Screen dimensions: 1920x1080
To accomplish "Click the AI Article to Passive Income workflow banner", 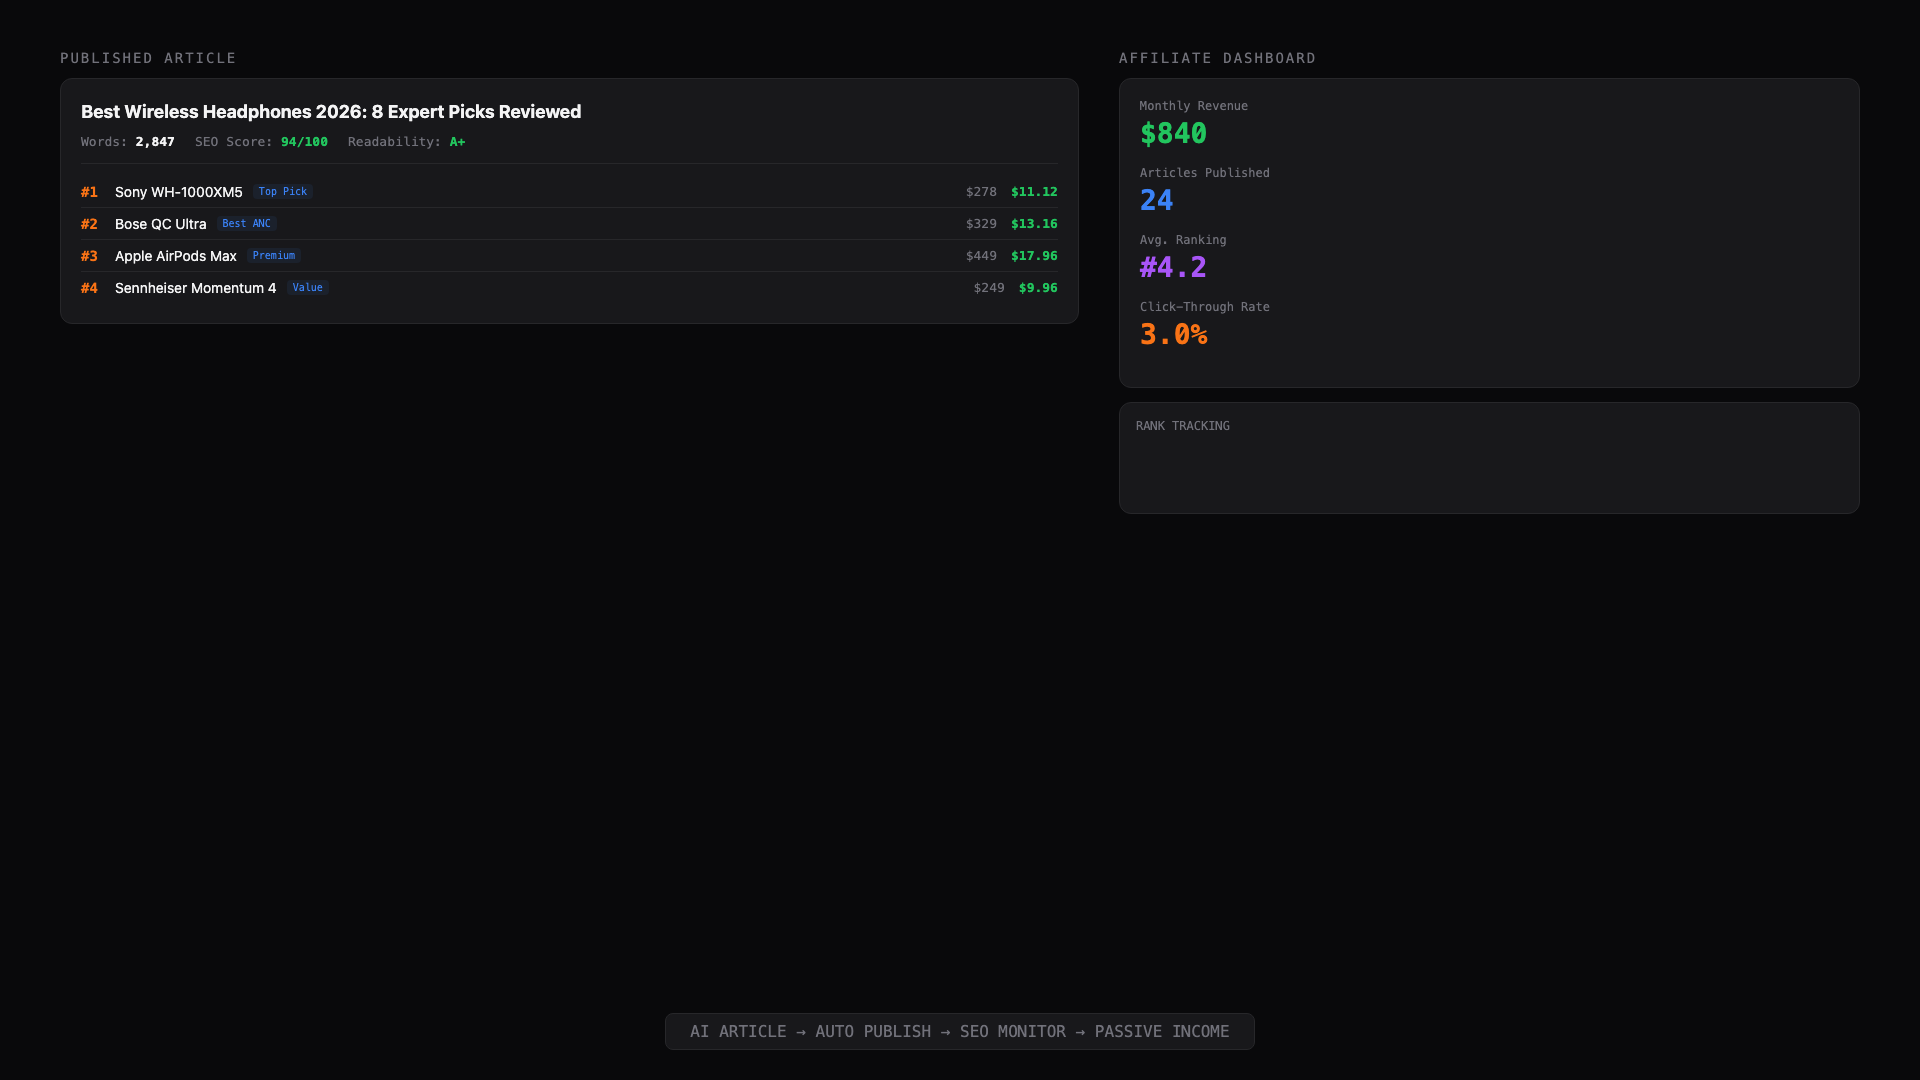I will pyautogui.click(x=959, y=1031).
